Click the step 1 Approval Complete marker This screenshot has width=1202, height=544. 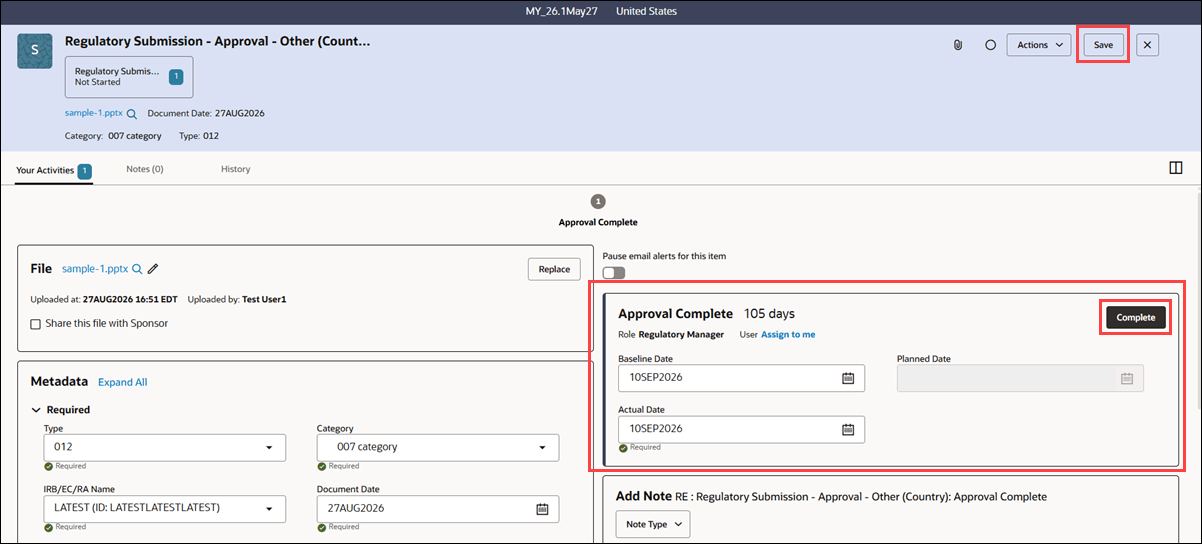[x=598, y=201]
